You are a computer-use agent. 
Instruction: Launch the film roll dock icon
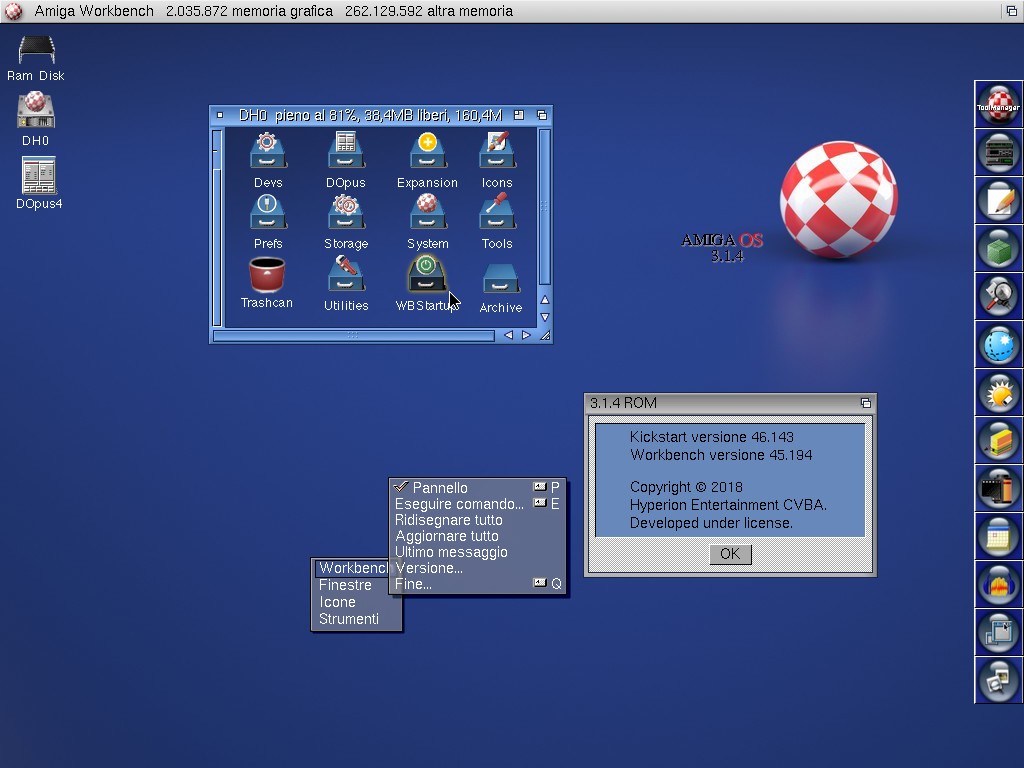tap(999, 488)
